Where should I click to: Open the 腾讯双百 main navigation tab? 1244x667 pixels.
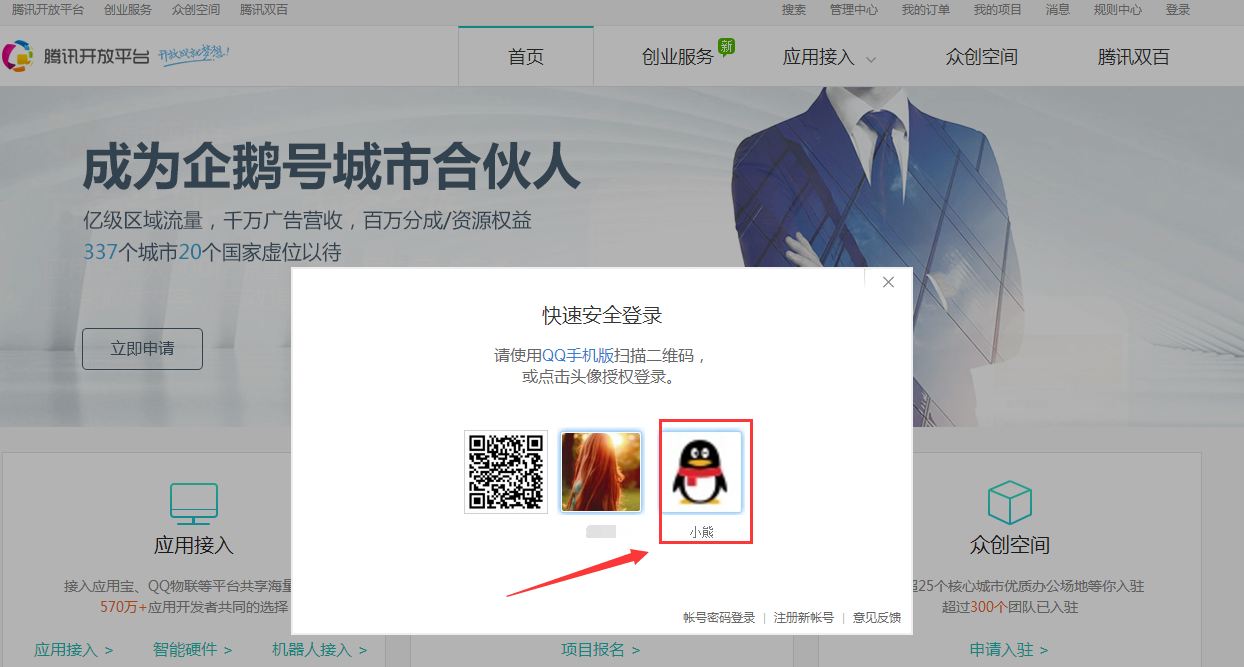pyautogui.click(x=1134, y=57)
